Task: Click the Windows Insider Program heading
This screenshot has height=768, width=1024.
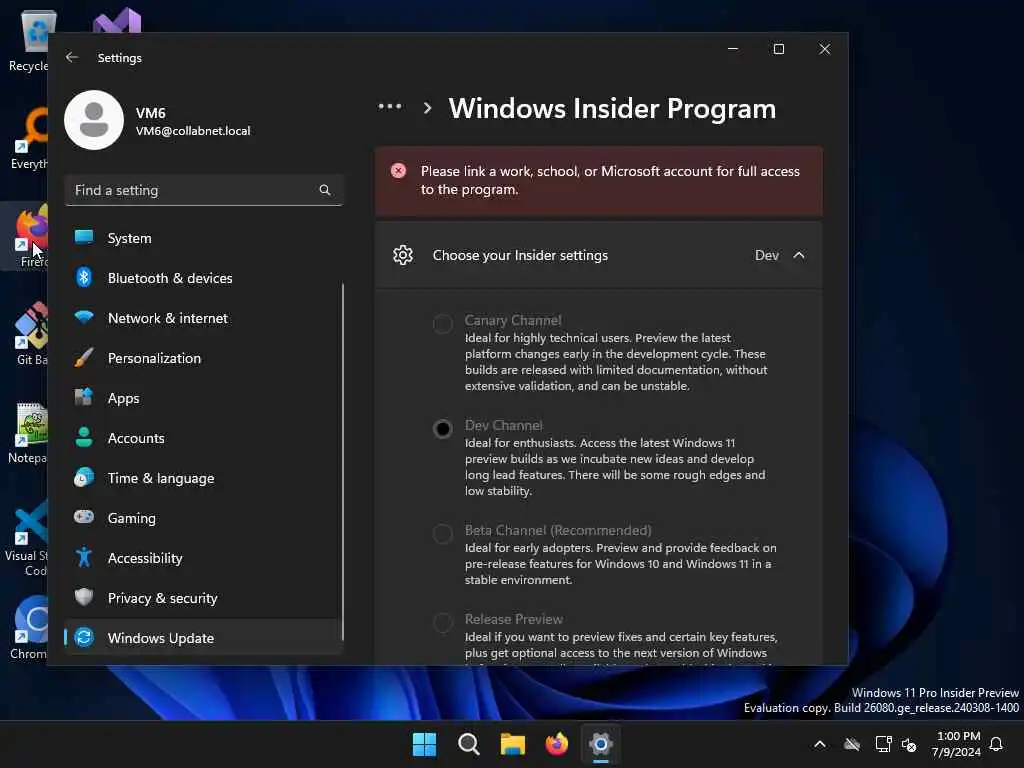Action: pos(612,108)
